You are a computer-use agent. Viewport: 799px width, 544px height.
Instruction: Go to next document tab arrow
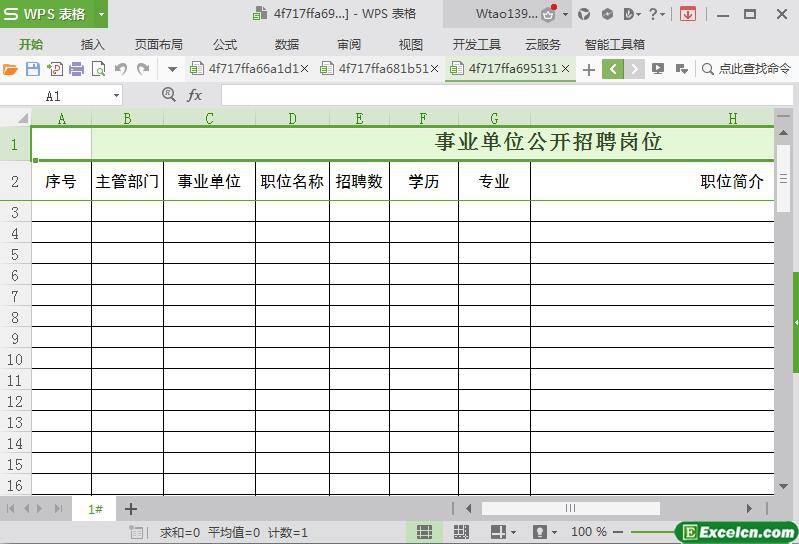pyautogui.click(x=634, y=69)
